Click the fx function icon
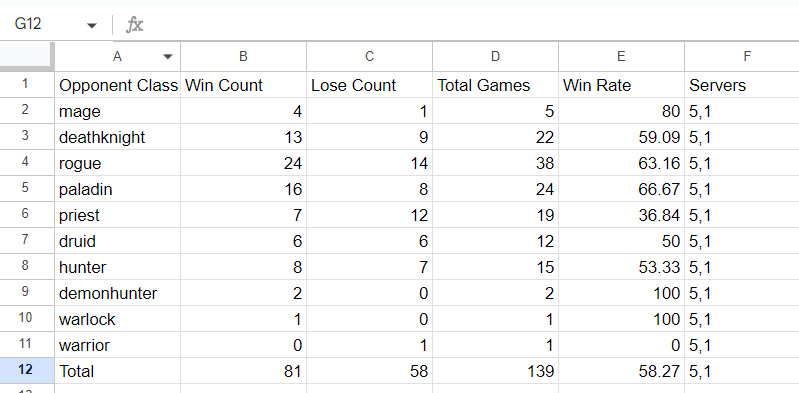 tap(135, 24)
